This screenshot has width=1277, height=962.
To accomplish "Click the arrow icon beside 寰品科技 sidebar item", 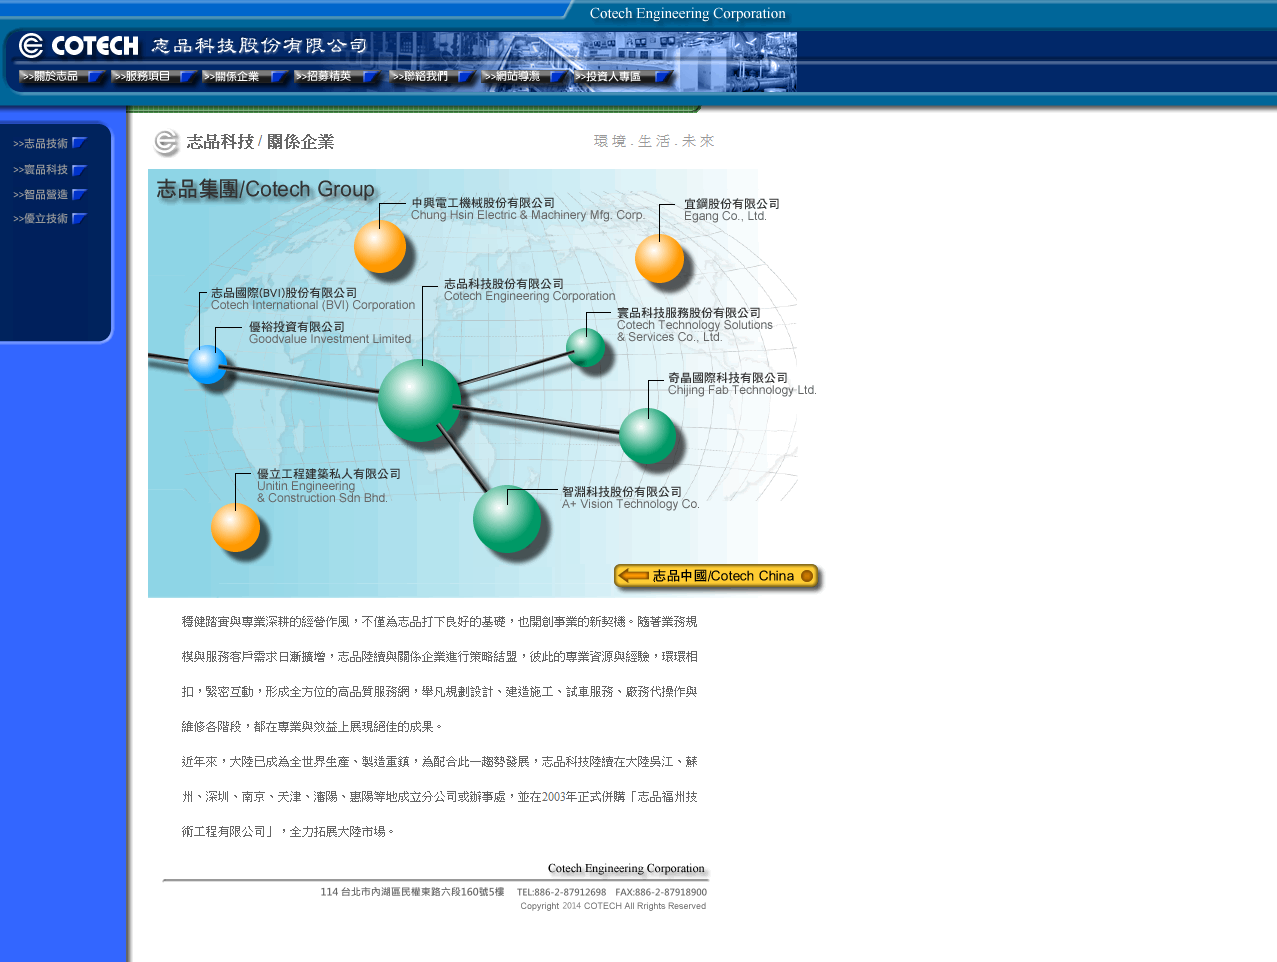I will 80,170.
